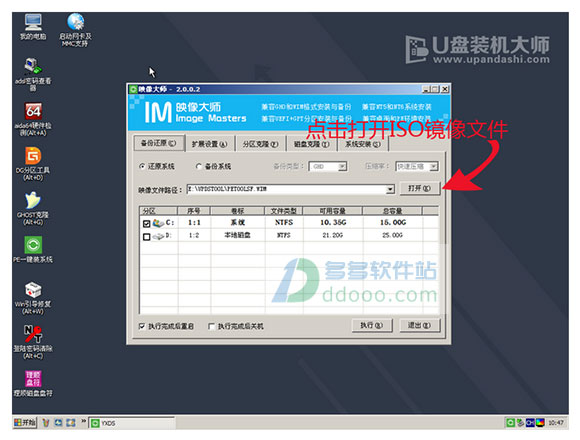
Task: Open the adsl密码查看器 desktop icon
Action: [33, 74]
